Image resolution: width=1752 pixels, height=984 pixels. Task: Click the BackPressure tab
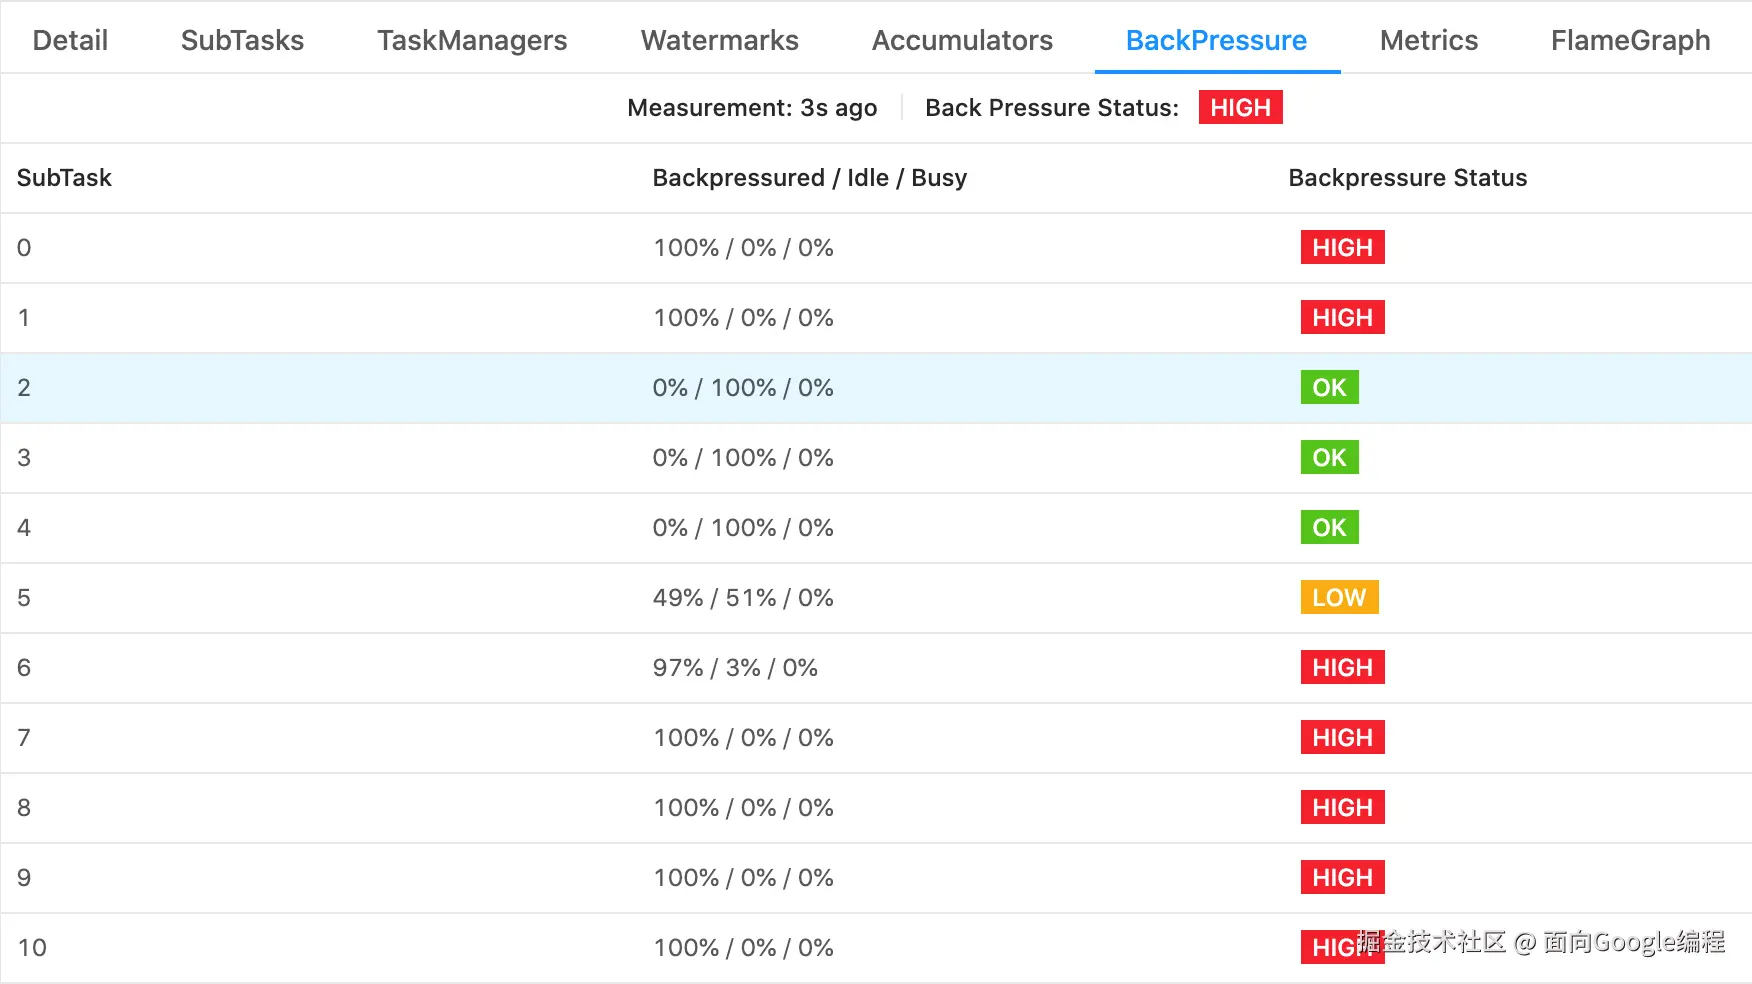pyautogui.click(x=1216, y=40)
